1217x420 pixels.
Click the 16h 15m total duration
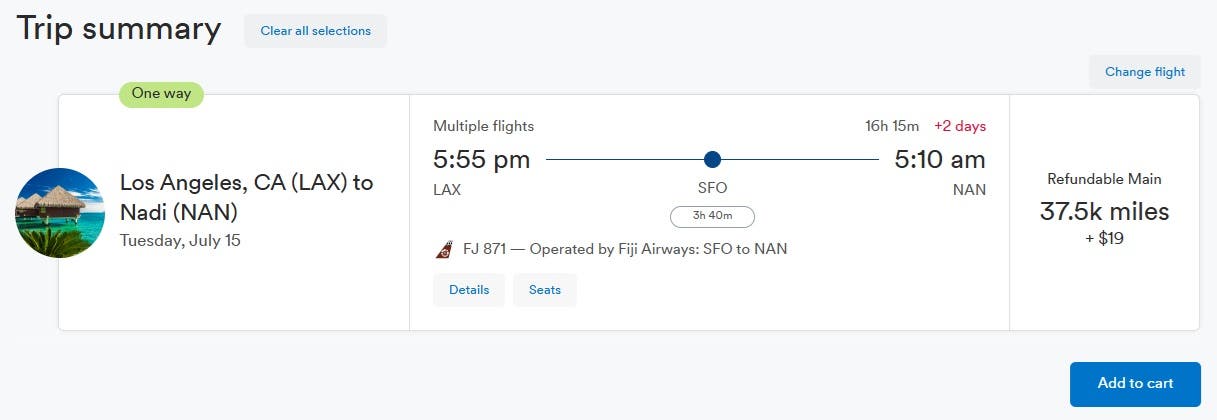pos(892,126)
